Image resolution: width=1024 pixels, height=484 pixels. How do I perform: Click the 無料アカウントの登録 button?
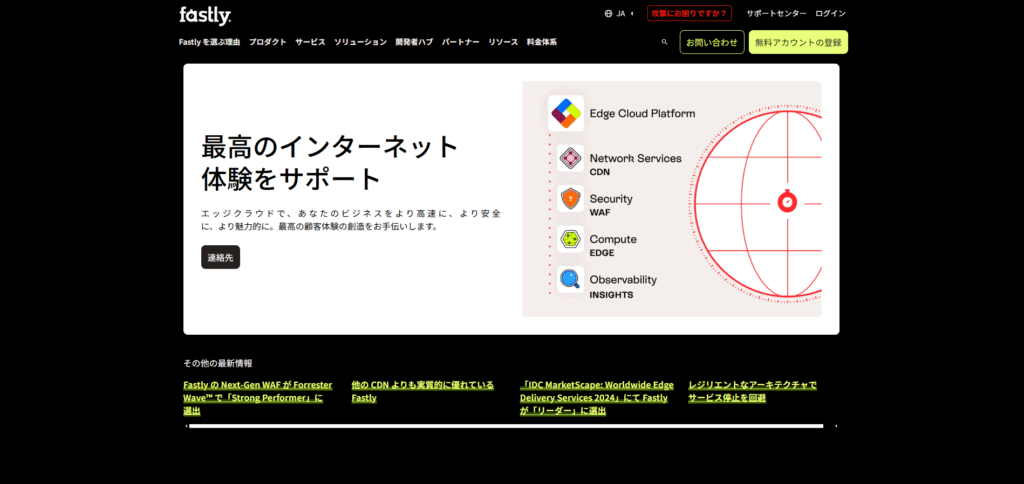(798, 42)
